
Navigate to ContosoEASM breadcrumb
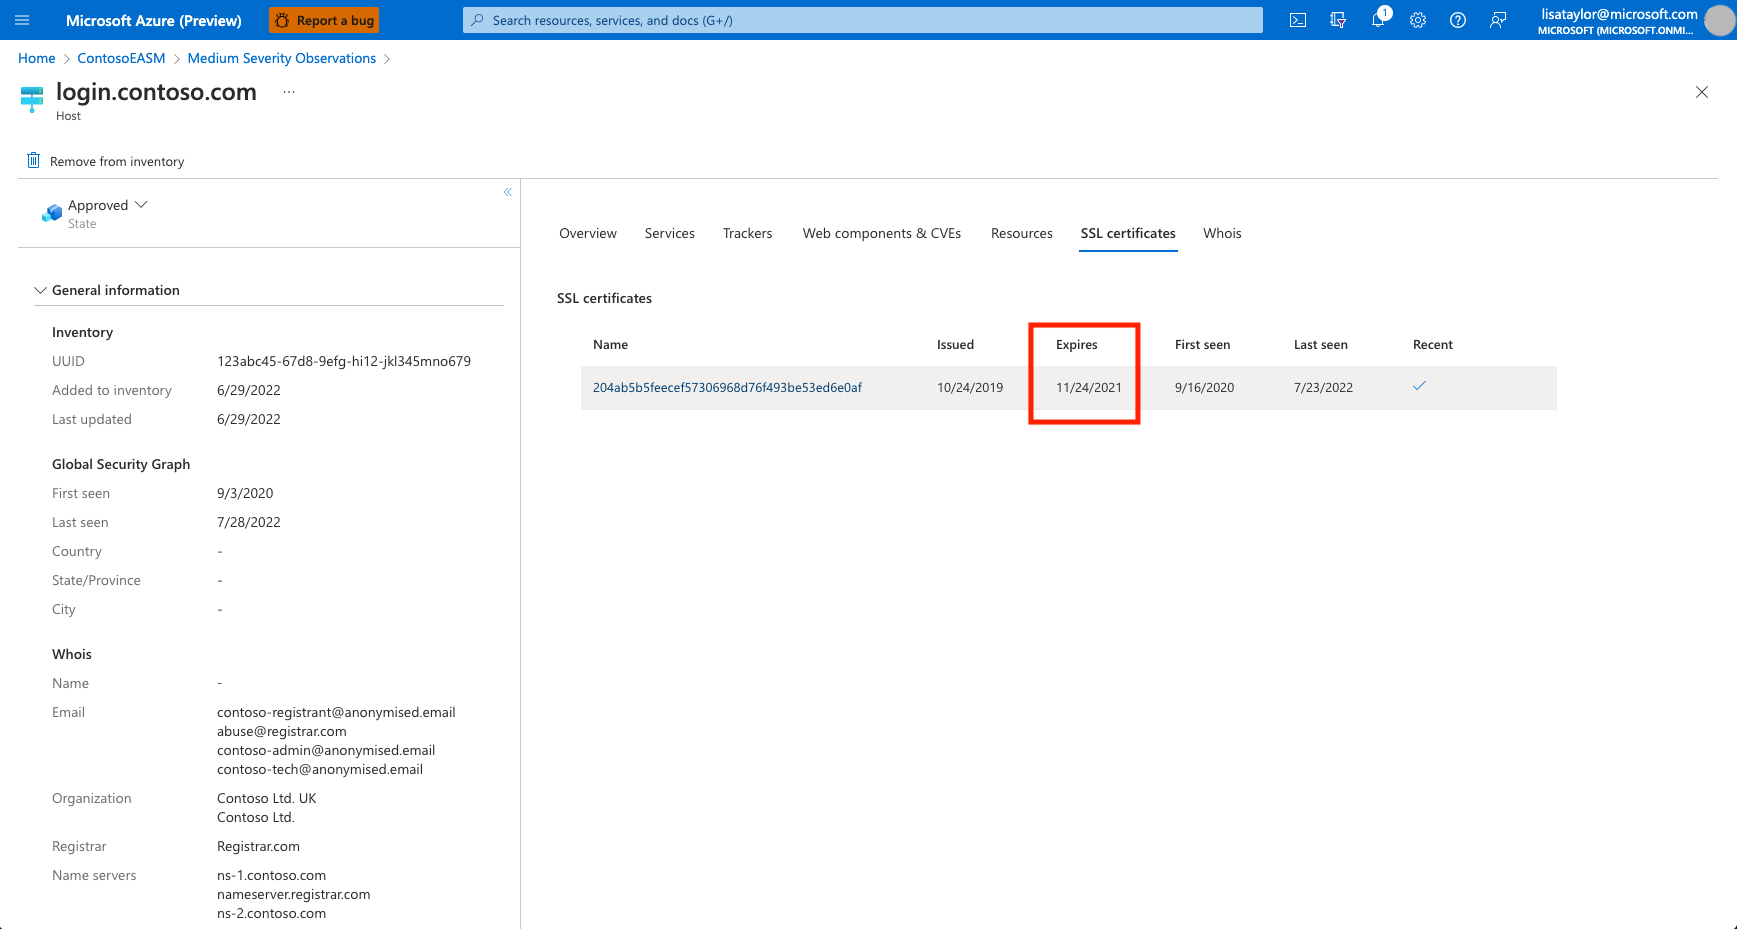(x=121, y=58)
